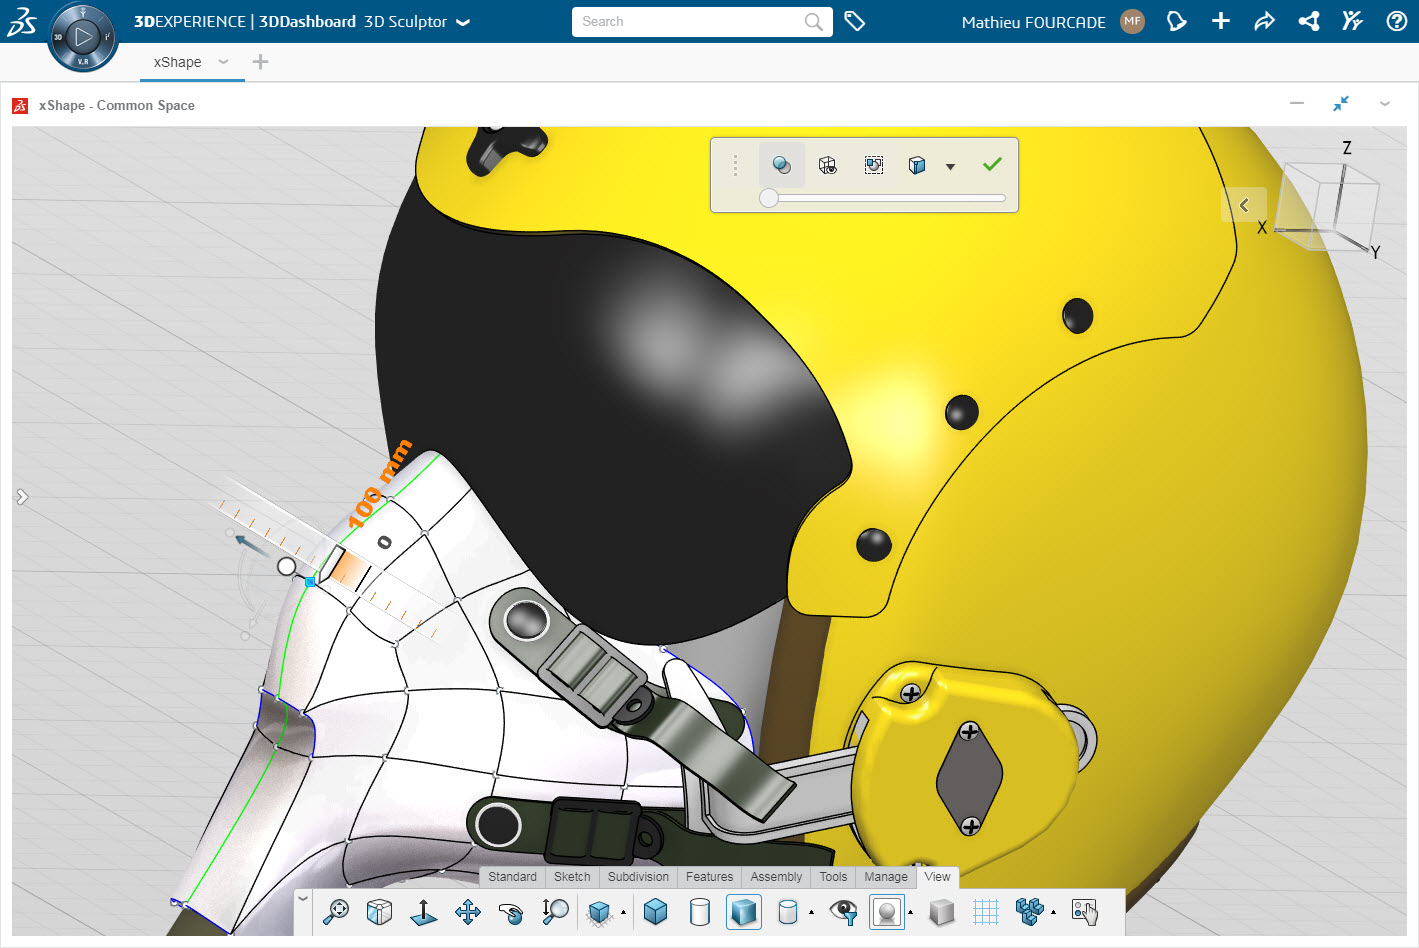Select the Pan tool in the View toolbar
1419x948 pixels.
pos(468,912)
